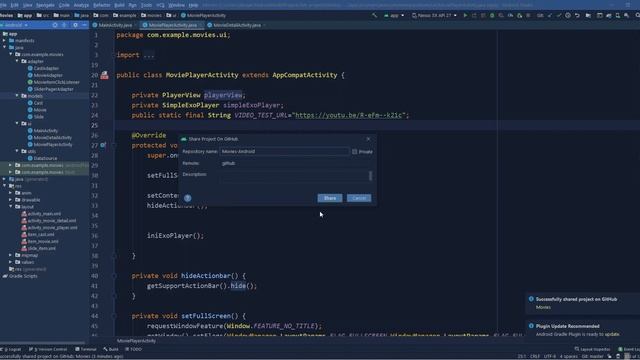Click the Description field scrollbar in dialog
640x360 pixels.
[370, 176]
